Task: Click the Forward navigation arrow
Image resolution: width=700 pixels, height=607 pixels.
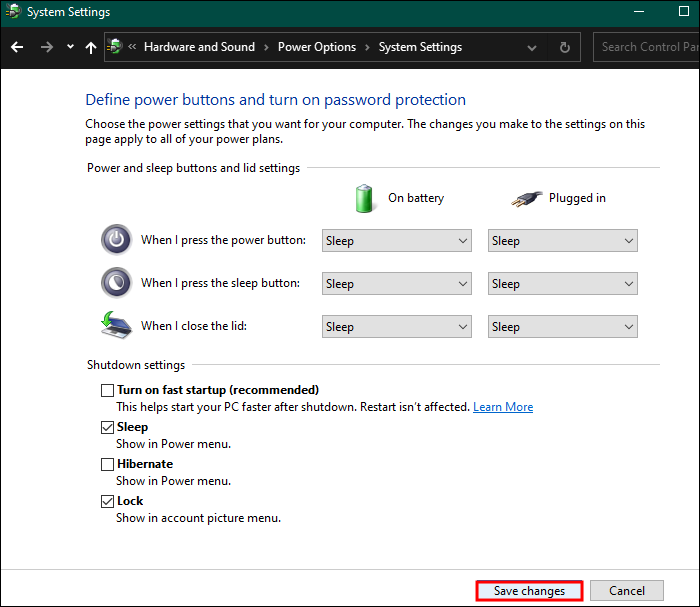Action: coord(46,47)
